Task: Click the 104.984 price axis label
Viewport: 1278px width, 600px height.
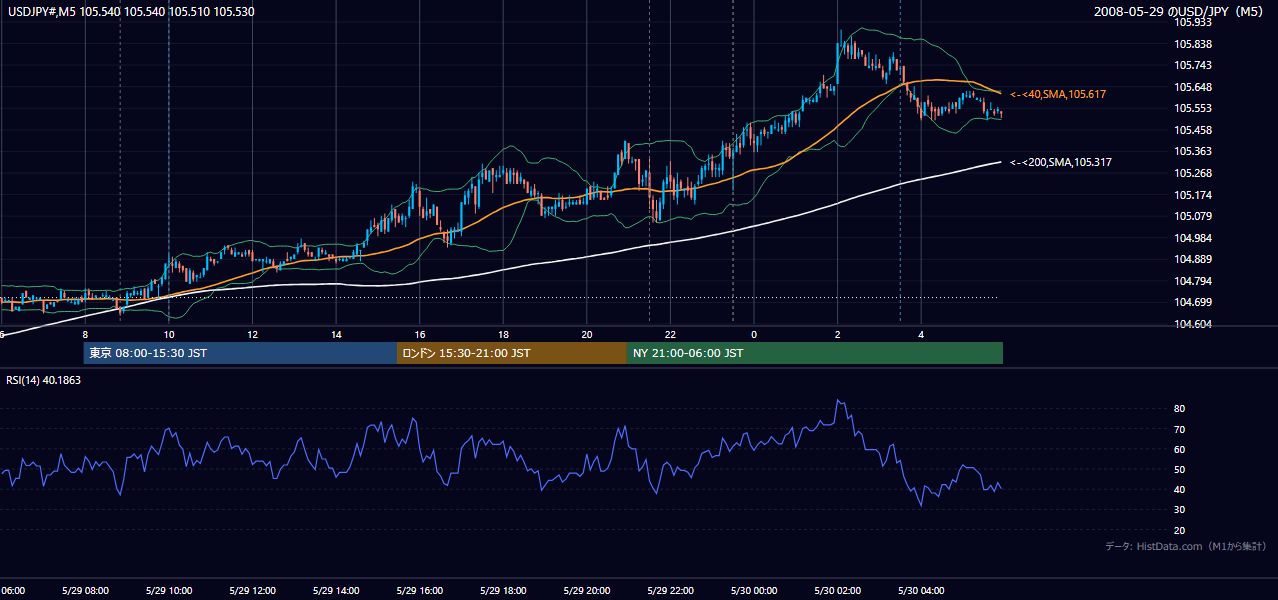Action: (1192, 238)
